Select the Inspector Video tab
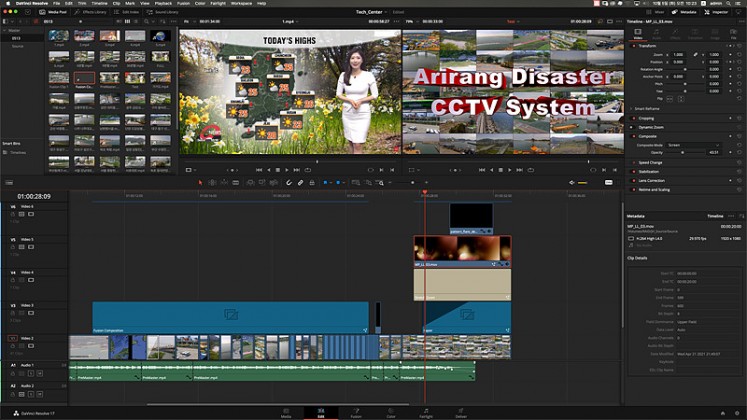This screenshot has height=420, width=747. [x=637, y=33]
